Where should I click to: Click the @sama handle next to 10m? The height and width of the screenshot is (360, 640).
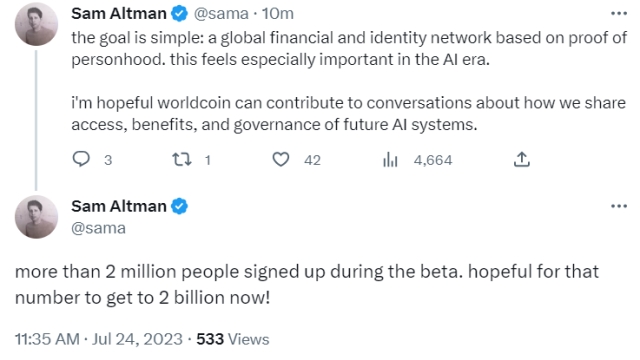pos(221,14)
